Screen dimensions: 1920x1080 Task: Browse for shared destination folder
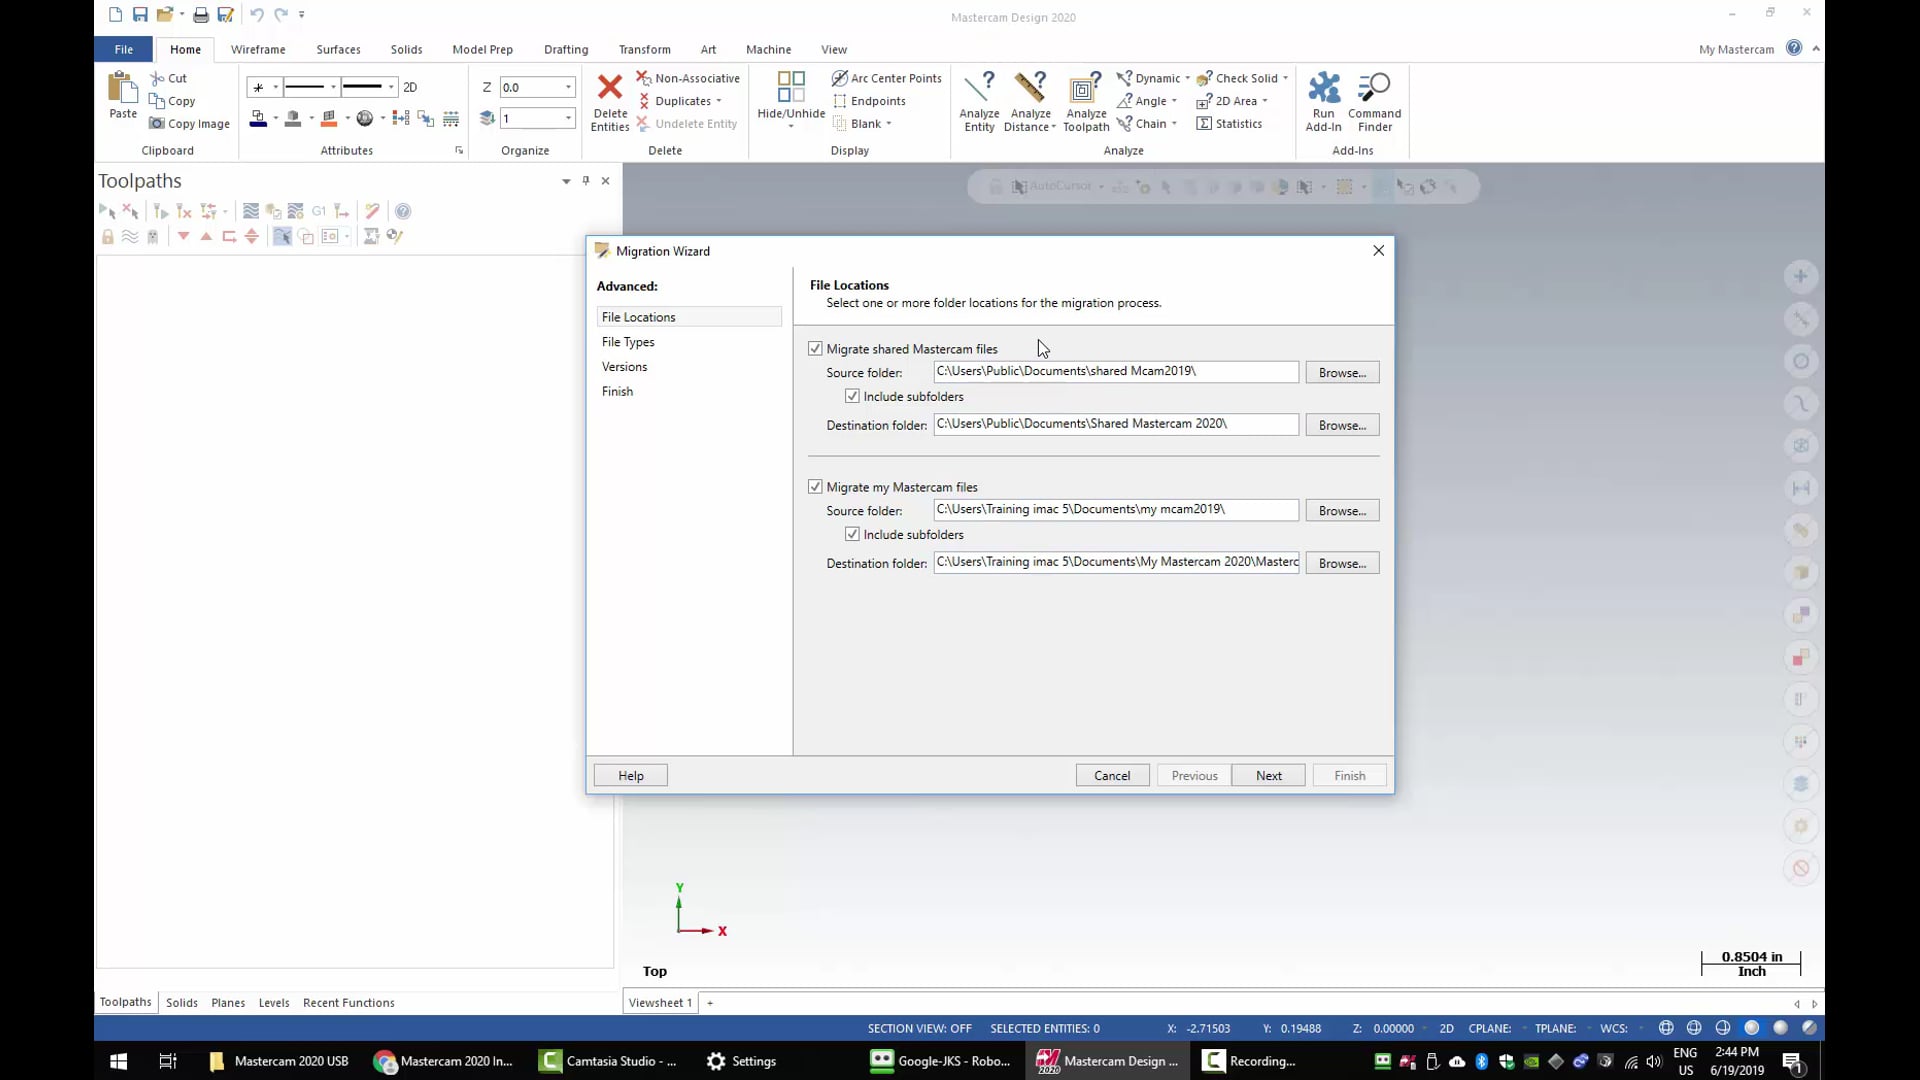(x=1342, y=425)
